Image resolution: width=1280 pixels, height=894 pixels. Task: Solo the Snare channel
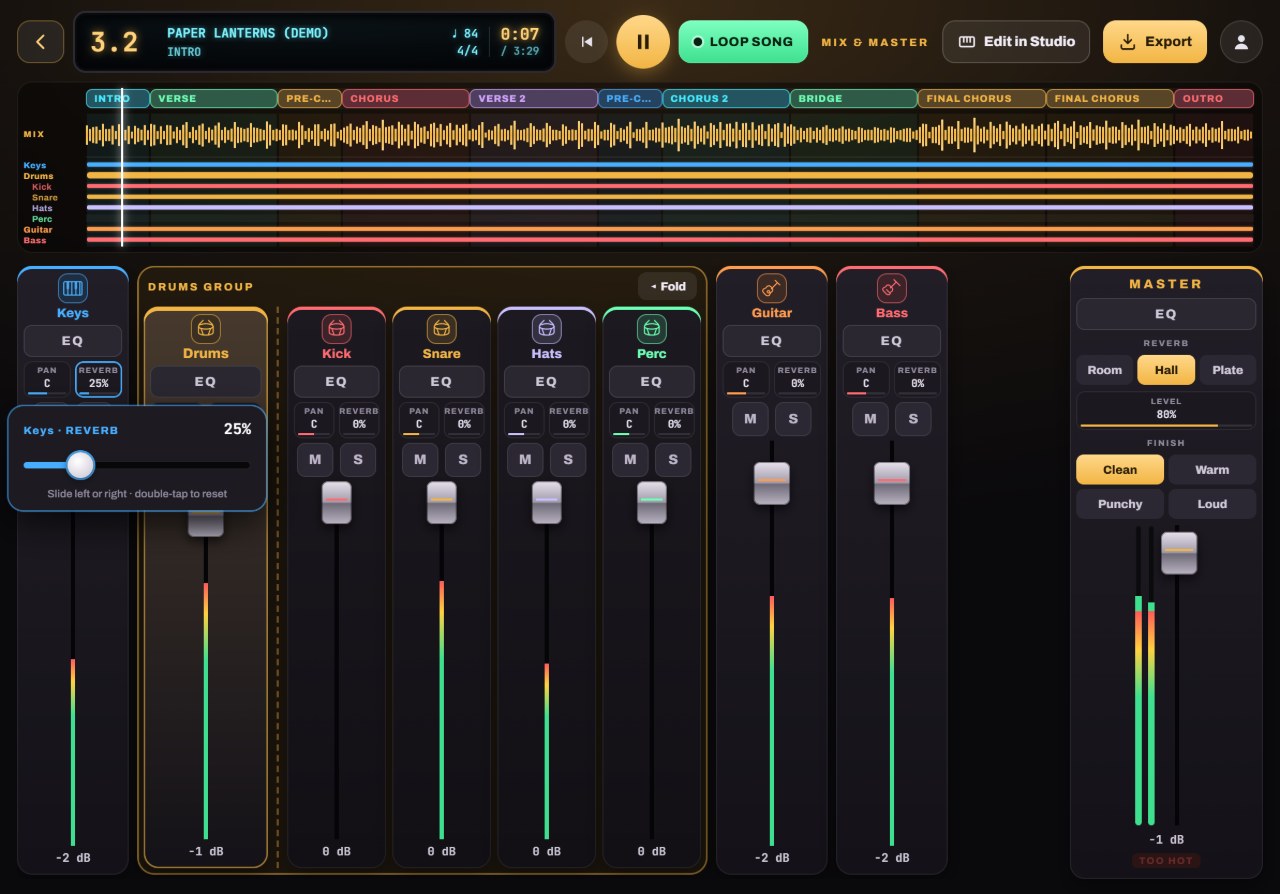click(x=463, y=460)
